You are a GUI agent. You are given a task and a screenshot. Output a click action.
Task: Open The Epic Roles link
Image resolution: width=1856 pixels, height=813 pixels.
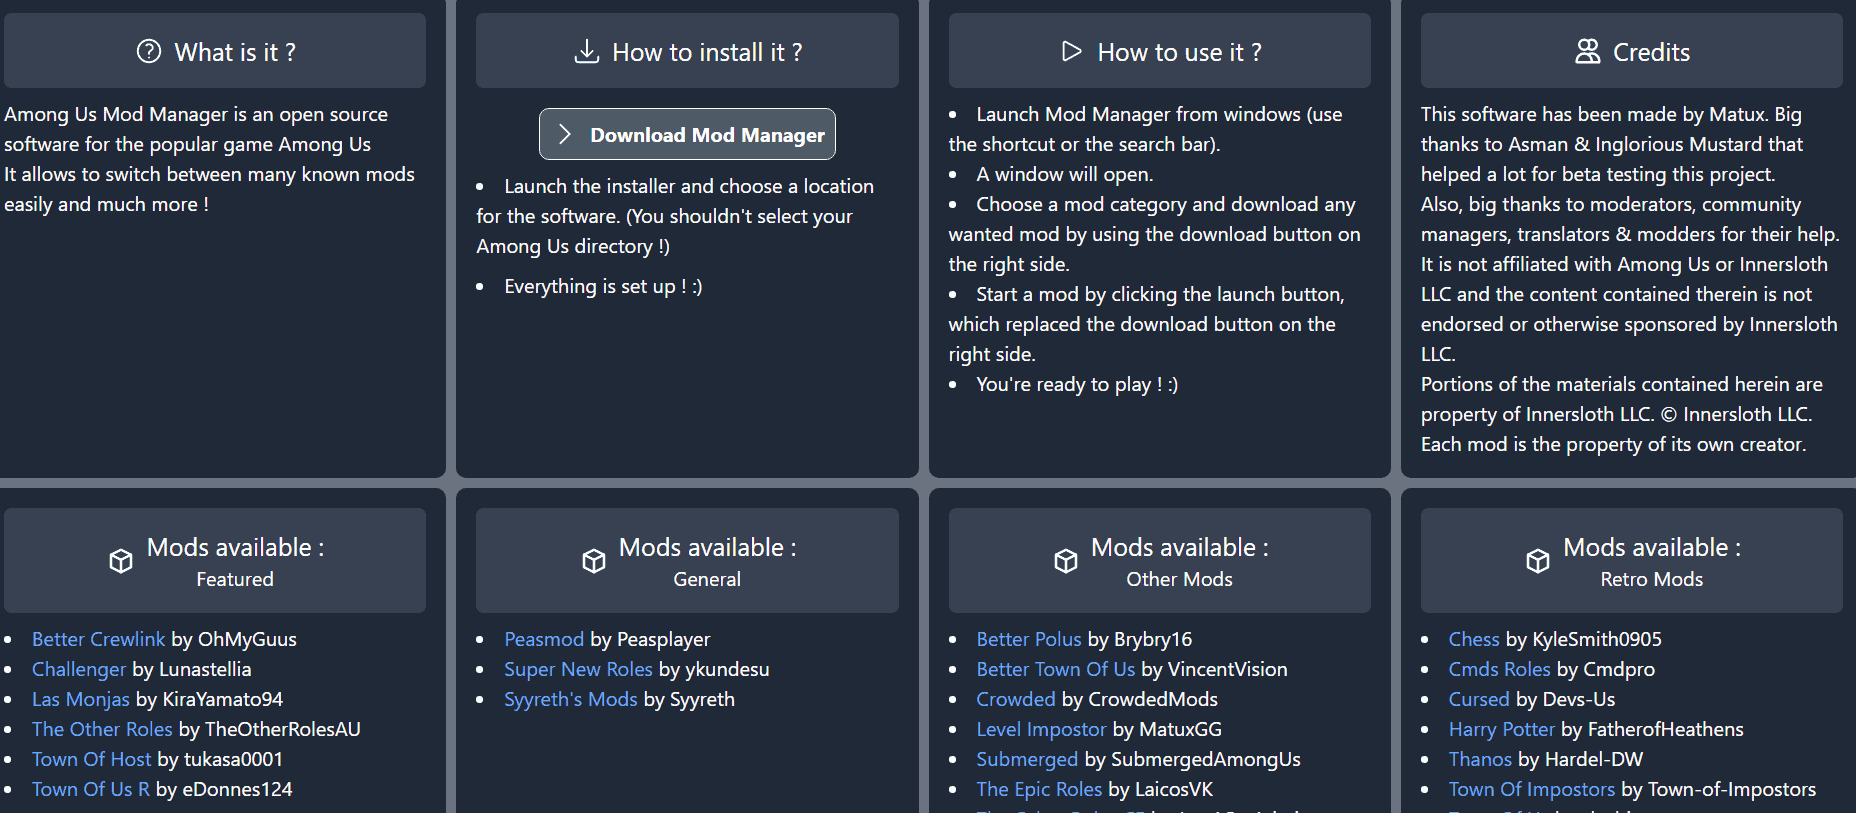[x=1039, y=789]
